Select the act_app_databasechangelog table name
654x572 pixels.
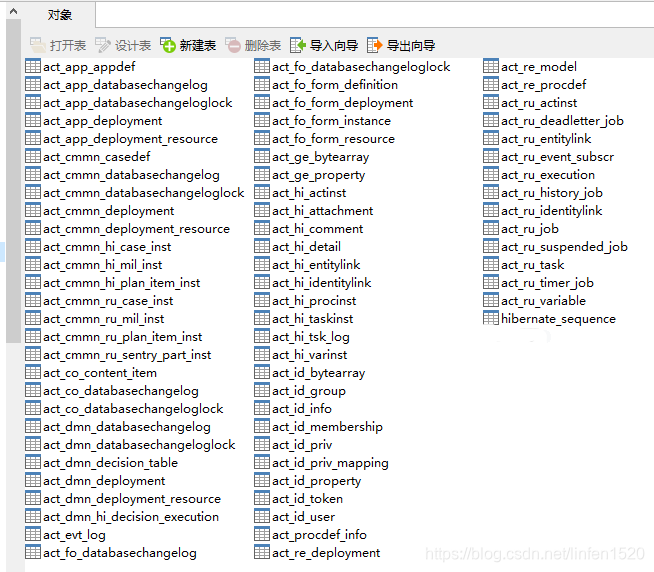point(125,85)
